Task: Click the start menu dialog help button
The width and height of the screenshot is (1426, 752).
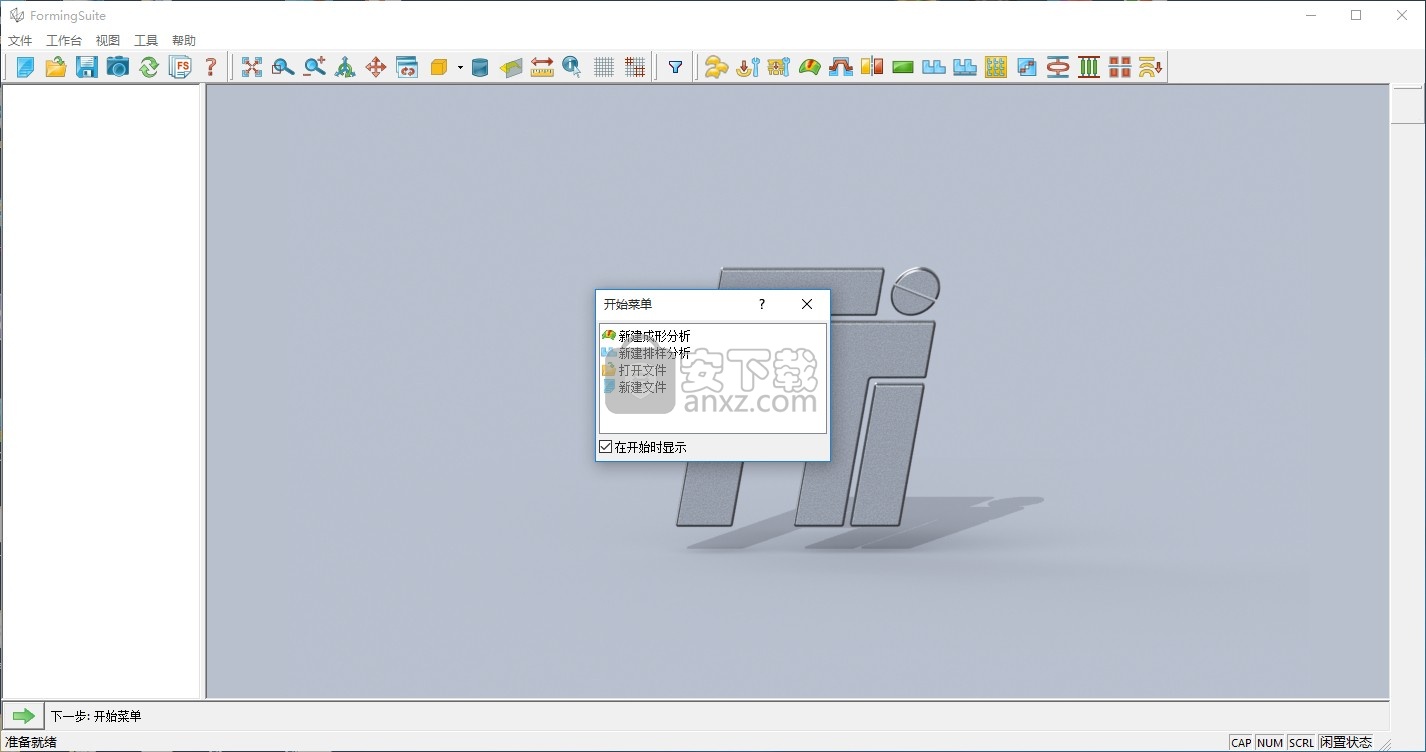Action: click(762, 304)
